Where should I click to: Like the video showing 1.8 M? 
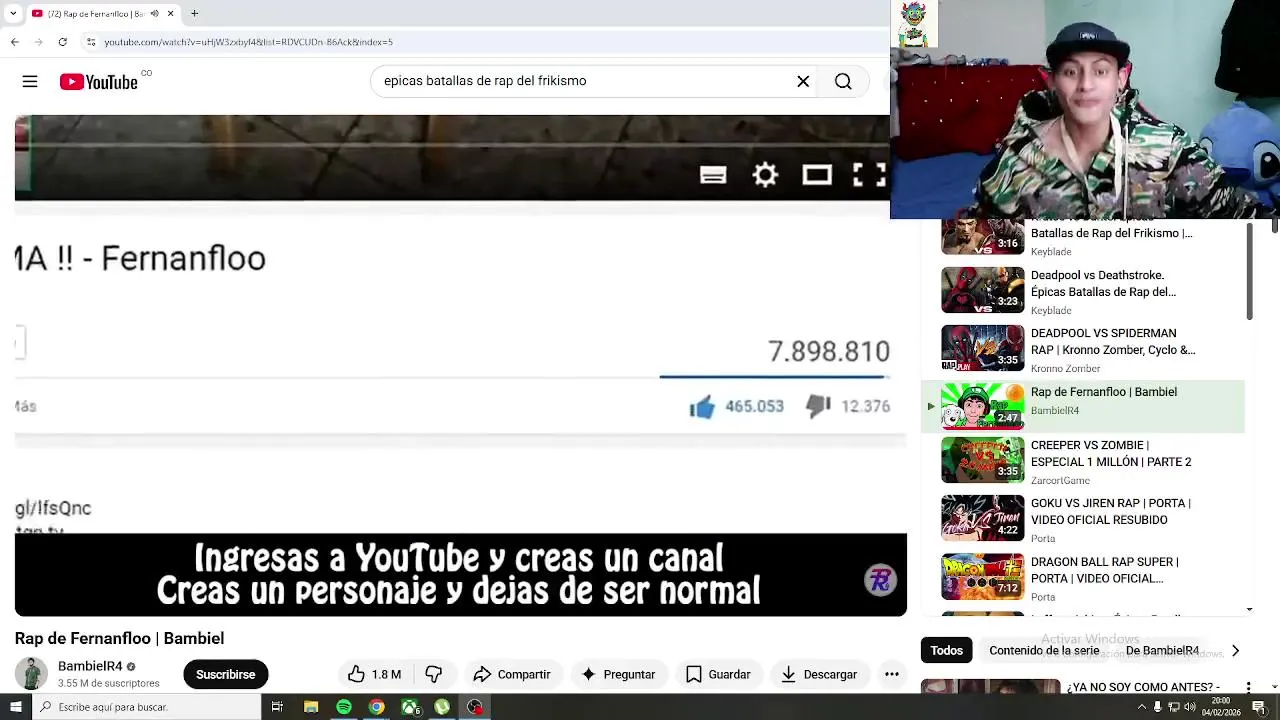point(374,674)
